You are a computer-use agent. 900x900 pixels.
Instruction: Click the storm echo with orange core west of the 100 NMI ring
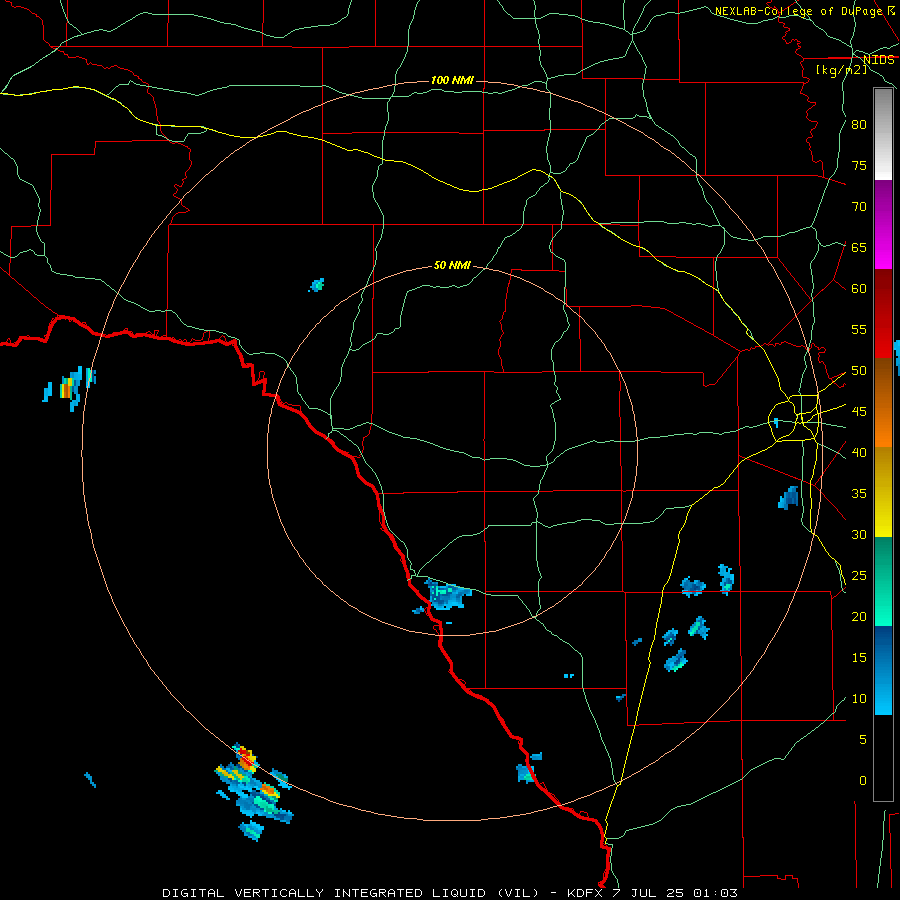[x=69, y=387]
